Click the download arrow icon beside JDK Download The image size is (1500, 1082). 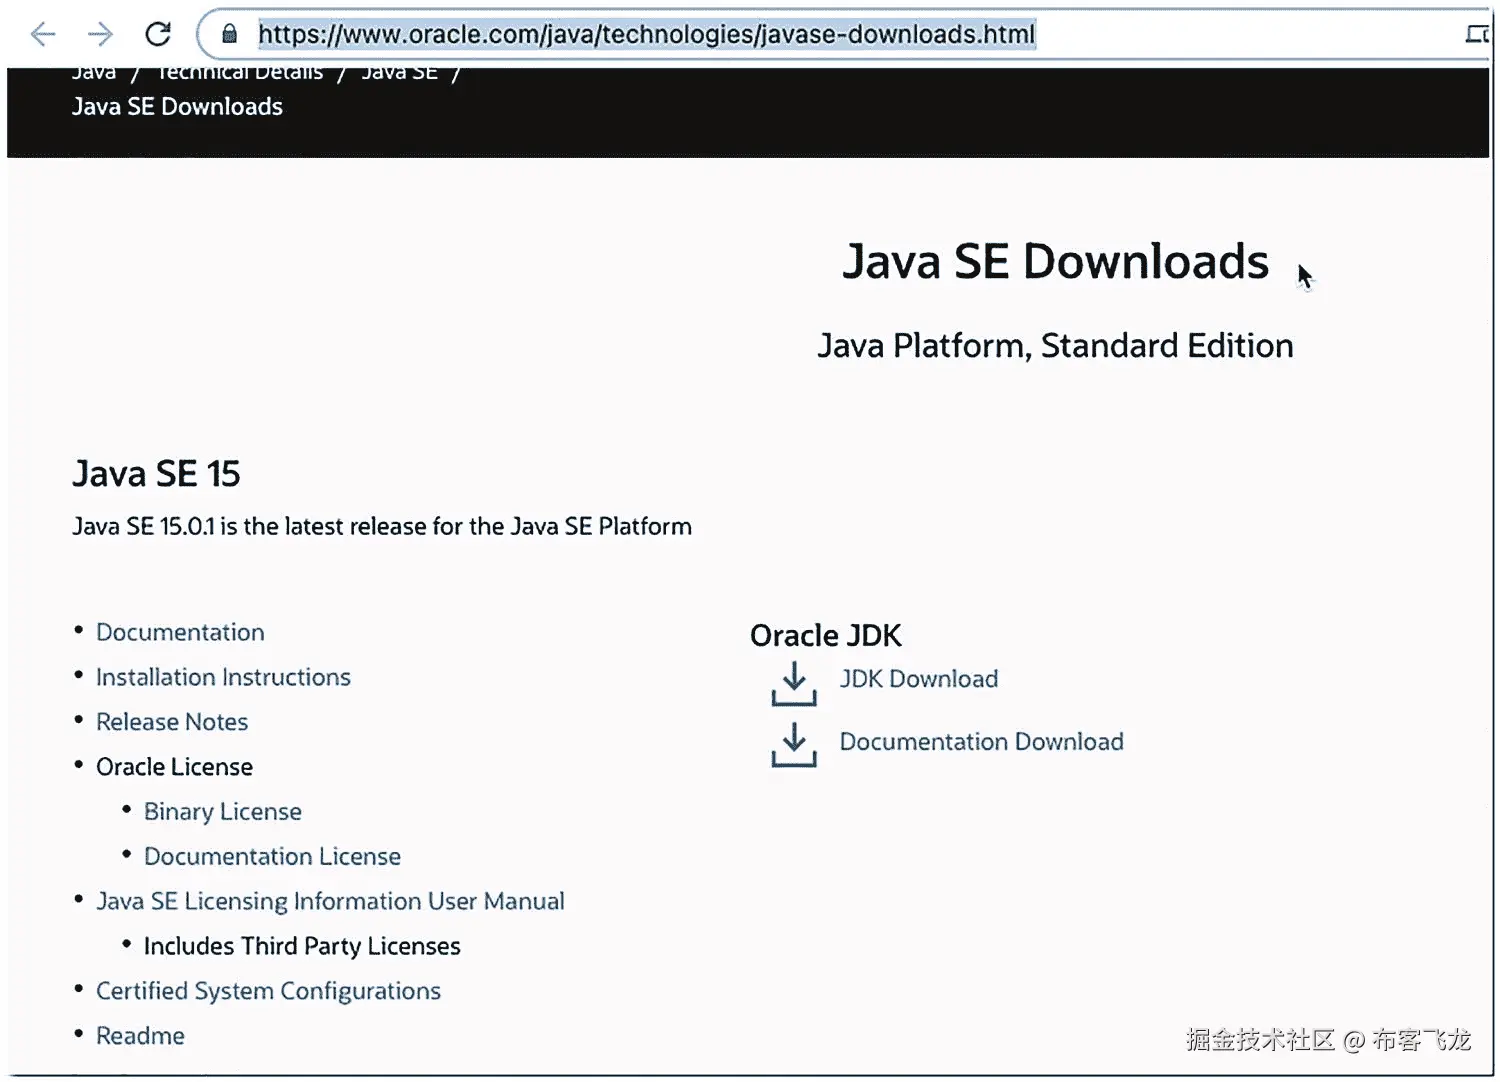click(x=794, y=683)
